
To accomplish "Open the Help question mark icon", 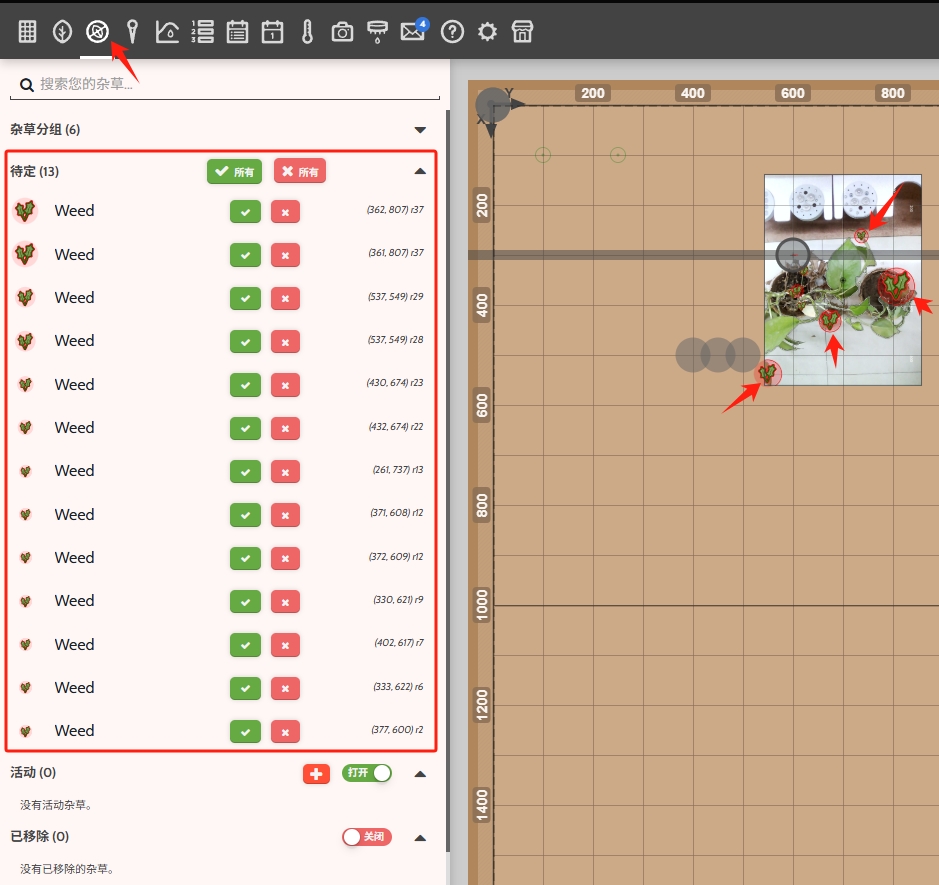I will (x=452, y=32).
